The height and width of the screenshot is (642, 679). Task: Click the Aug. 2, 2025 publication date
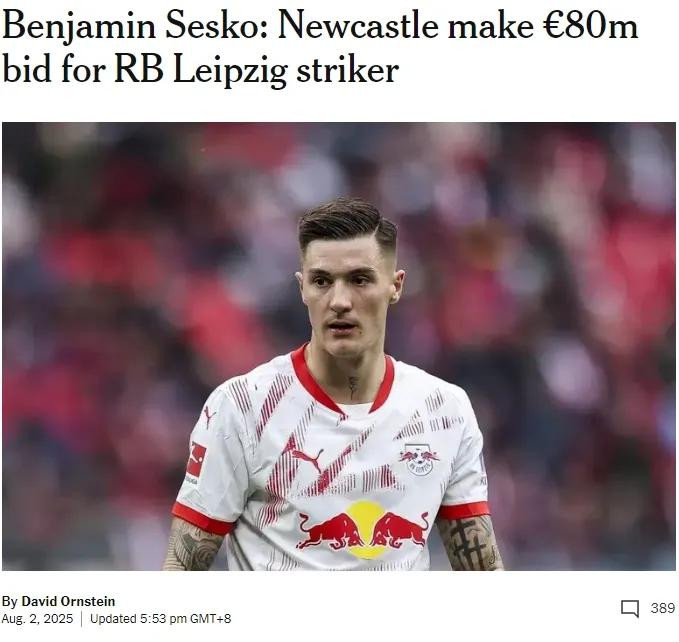point(37,619)
